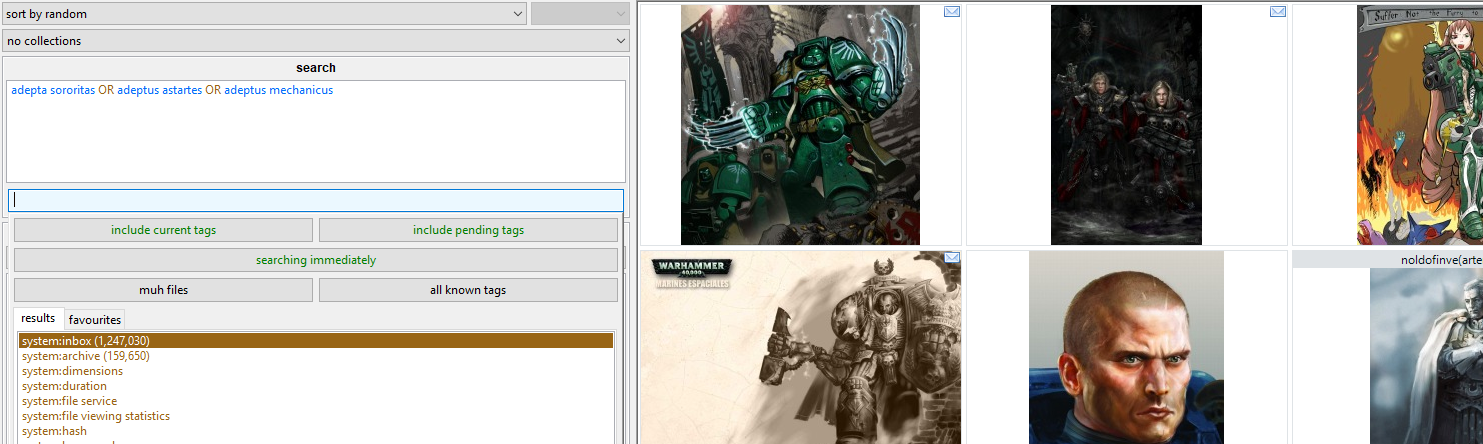Image resolution: width=1483 pixels, height=444 pixels.
Task: Select the bald marine face thumbnail
Action: coord(1126,347)
